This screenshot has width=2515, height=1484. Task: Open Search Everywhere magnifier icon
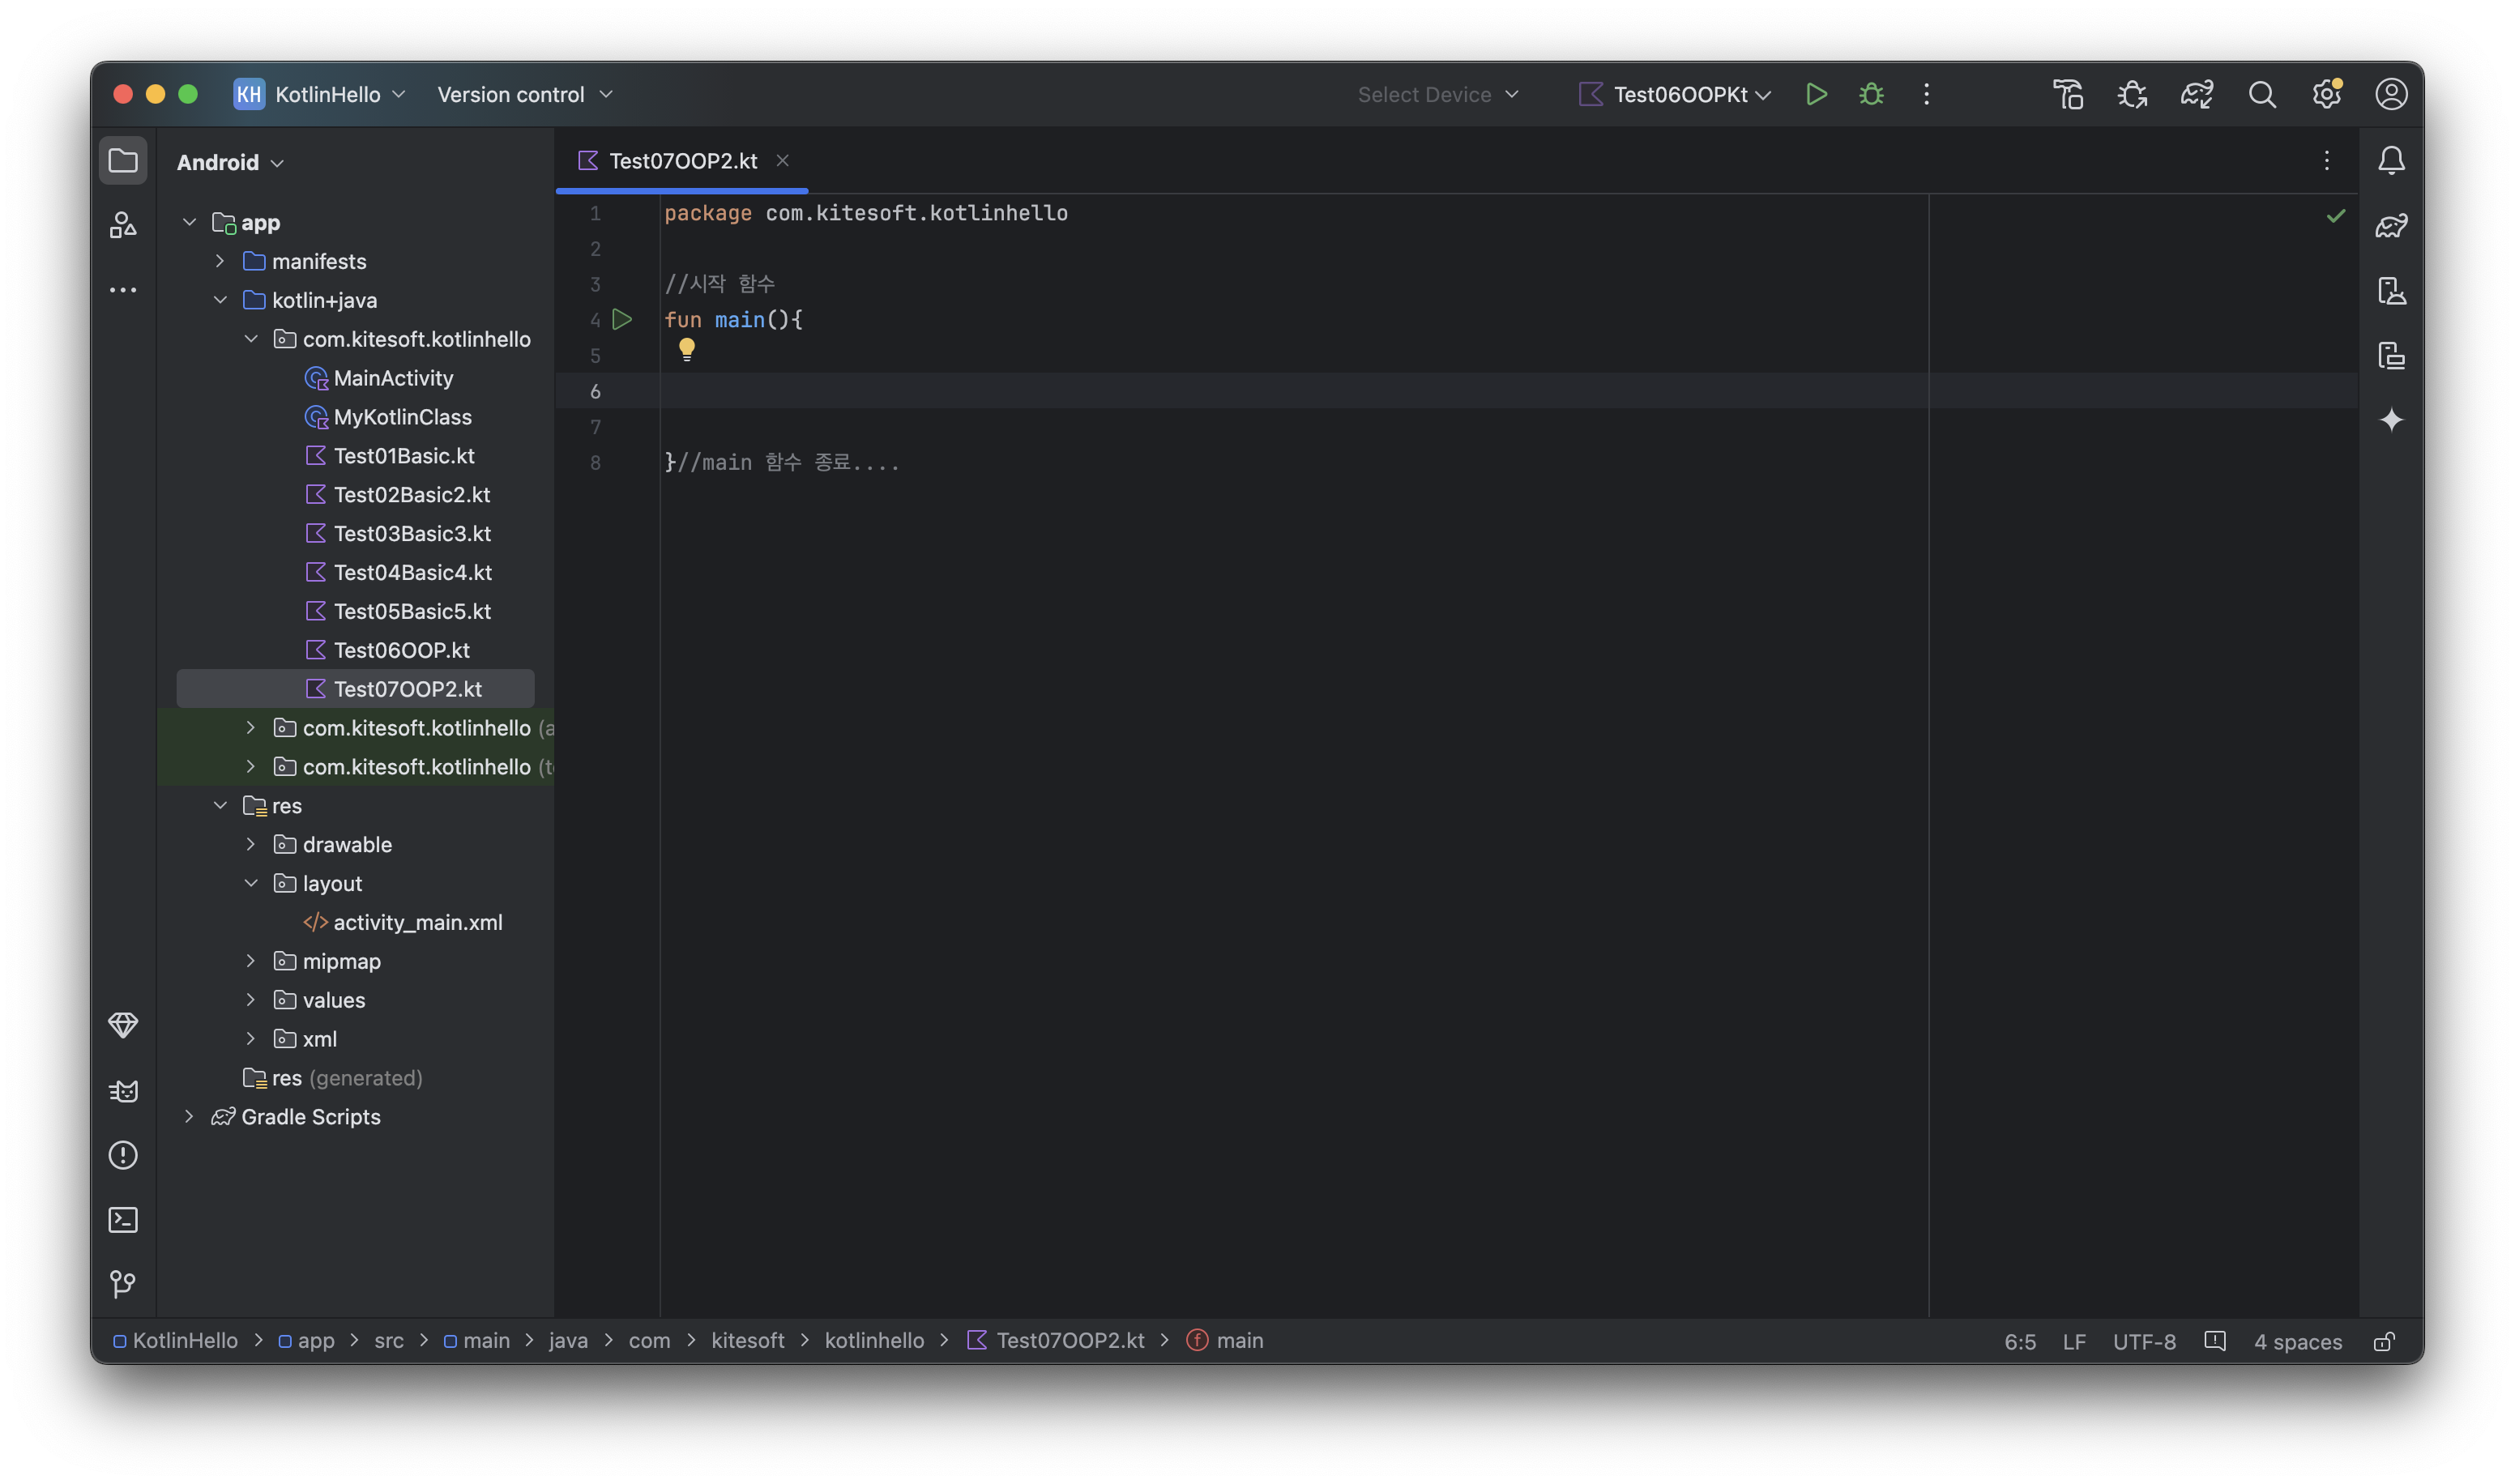click(2262, 94)
